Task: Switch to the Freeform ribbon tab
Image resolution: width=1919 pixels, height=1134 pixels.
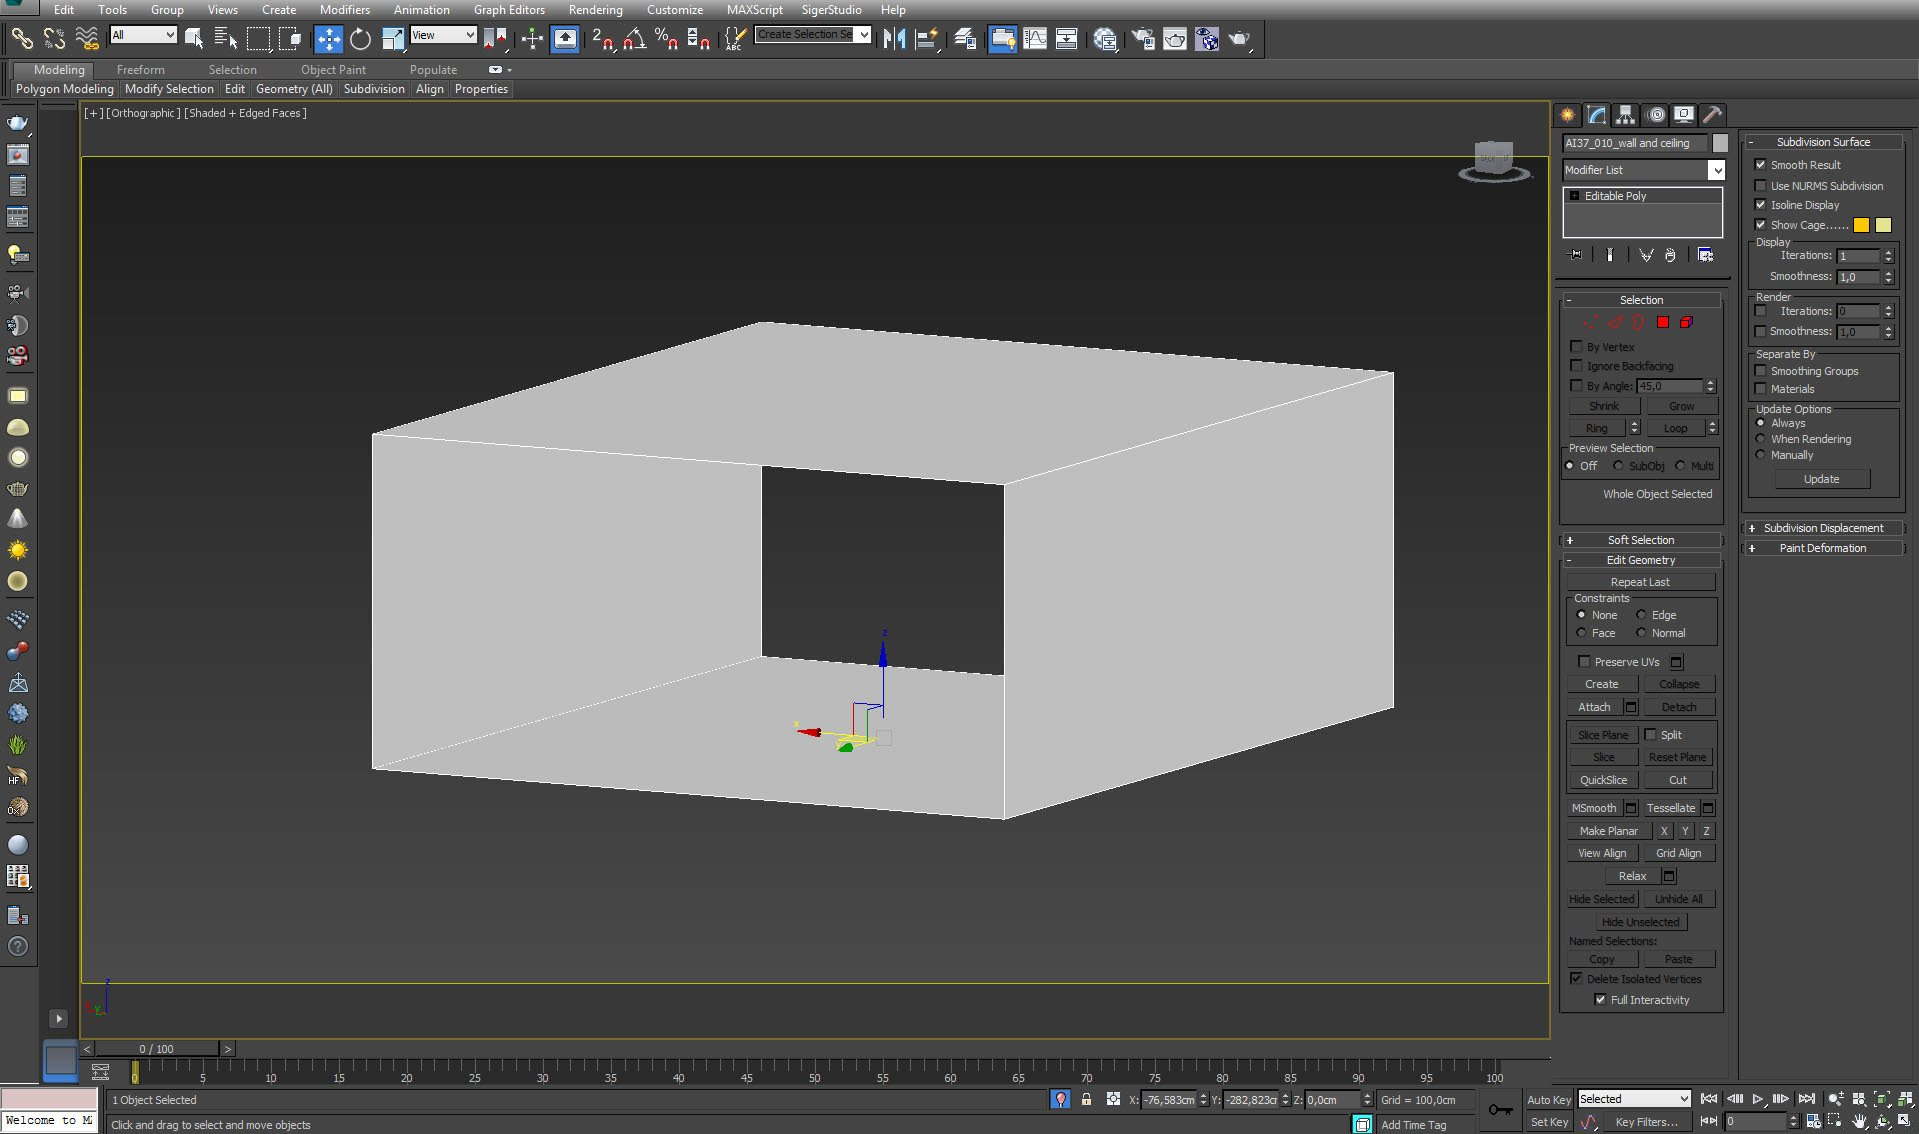Action: coord(140,70)
